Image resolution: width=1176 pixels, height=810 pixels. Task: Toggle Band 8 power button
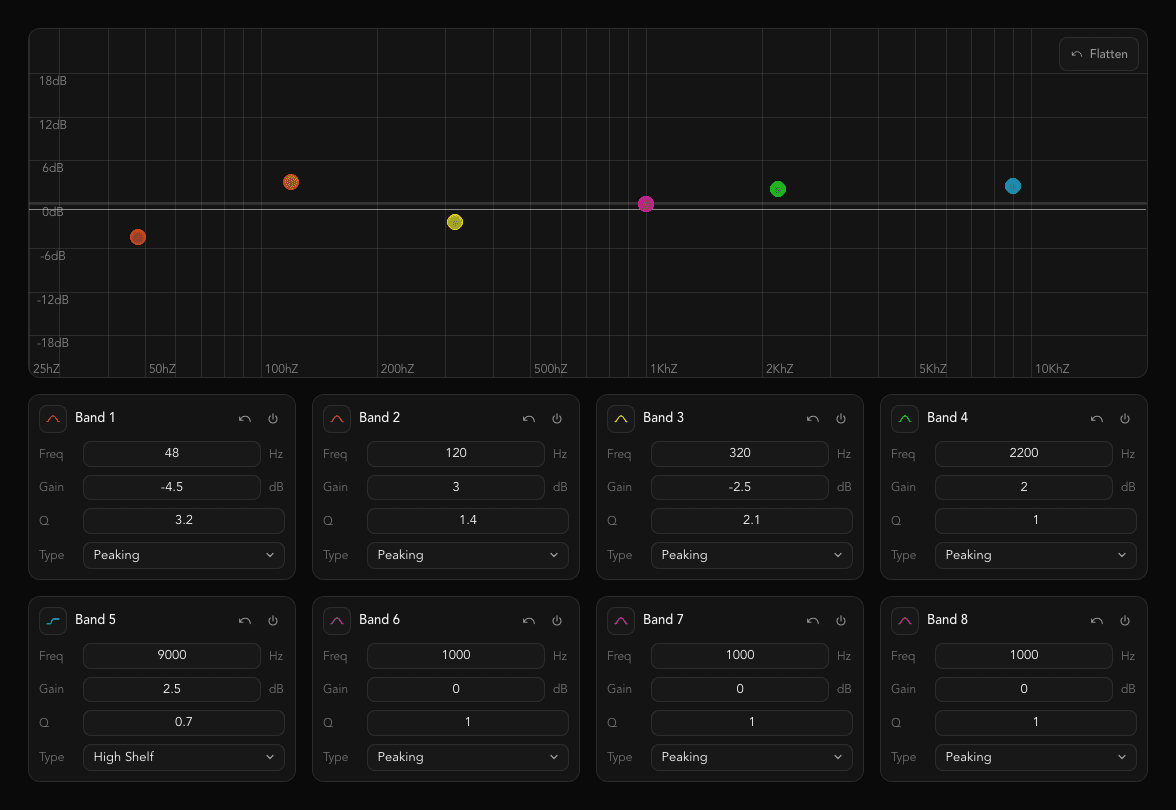pos(1125,620)
